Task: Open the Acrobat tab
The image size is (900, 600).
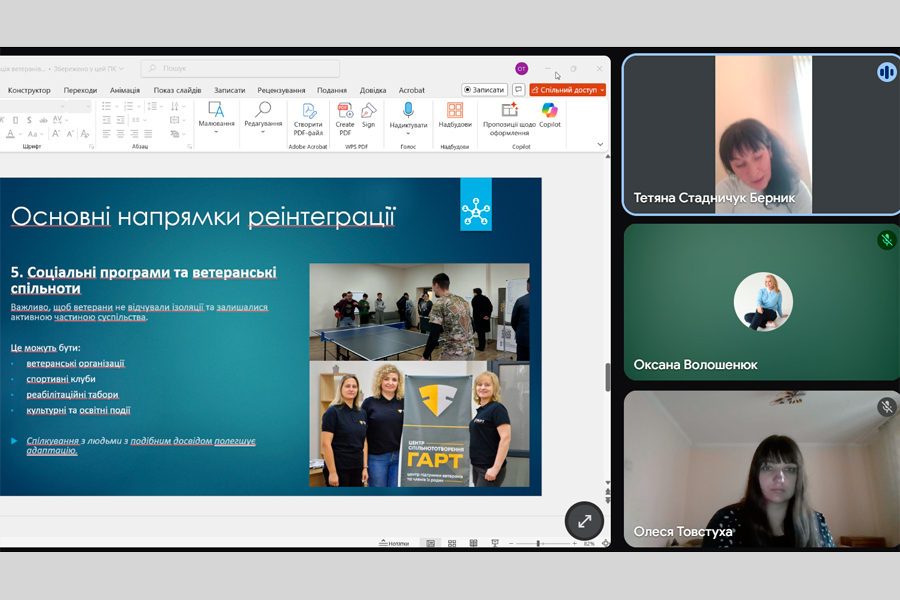Action: pos(412,90)
